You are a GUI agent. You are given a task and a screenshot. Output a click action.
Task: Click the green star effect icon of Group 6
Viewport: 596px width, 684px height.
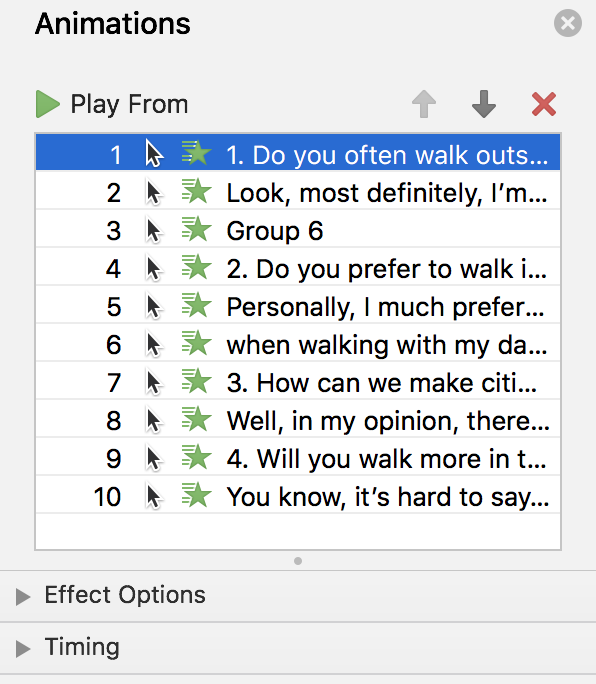197,229
